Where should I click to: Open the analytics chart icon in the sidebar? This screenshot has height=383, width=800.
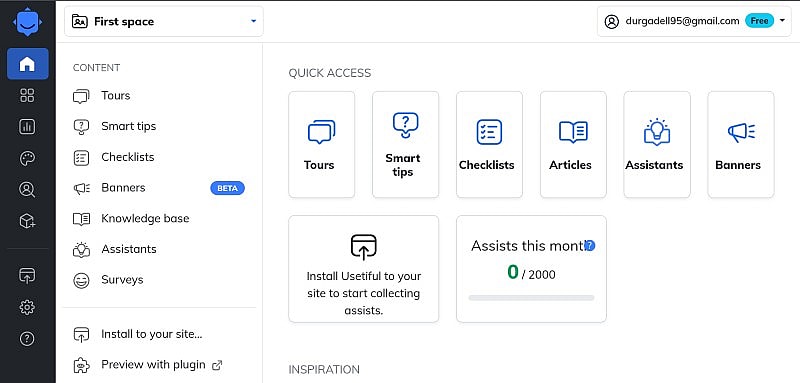click(x=27, y=127)
